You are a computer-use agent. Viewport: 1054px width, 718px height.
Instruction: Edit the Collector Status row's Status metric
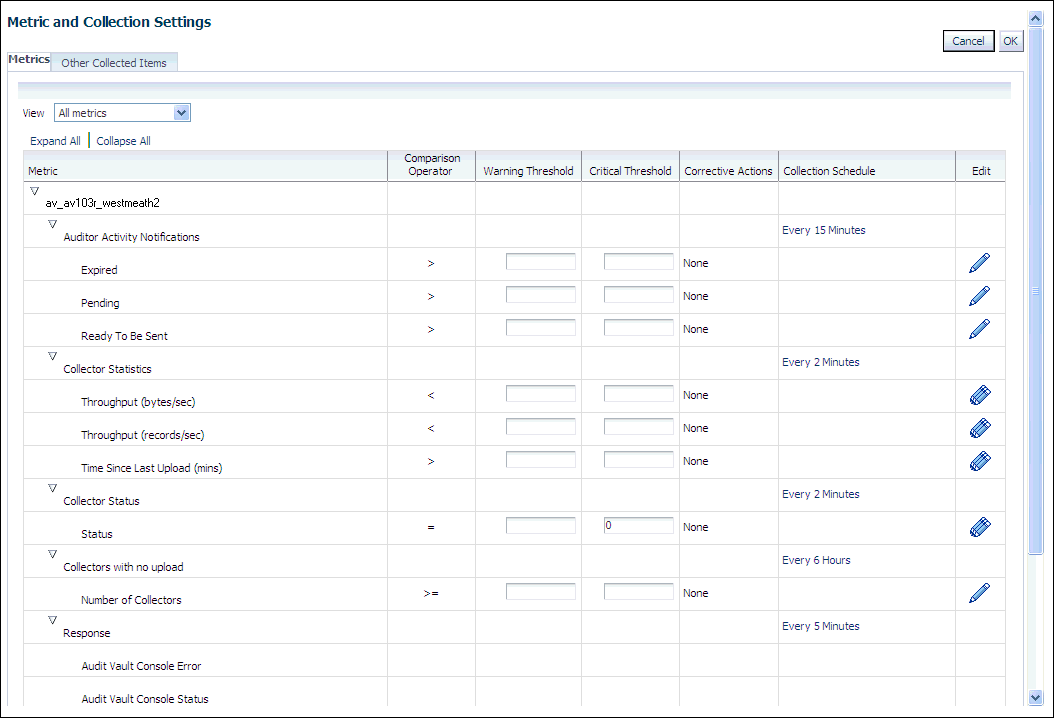(980, 527)
